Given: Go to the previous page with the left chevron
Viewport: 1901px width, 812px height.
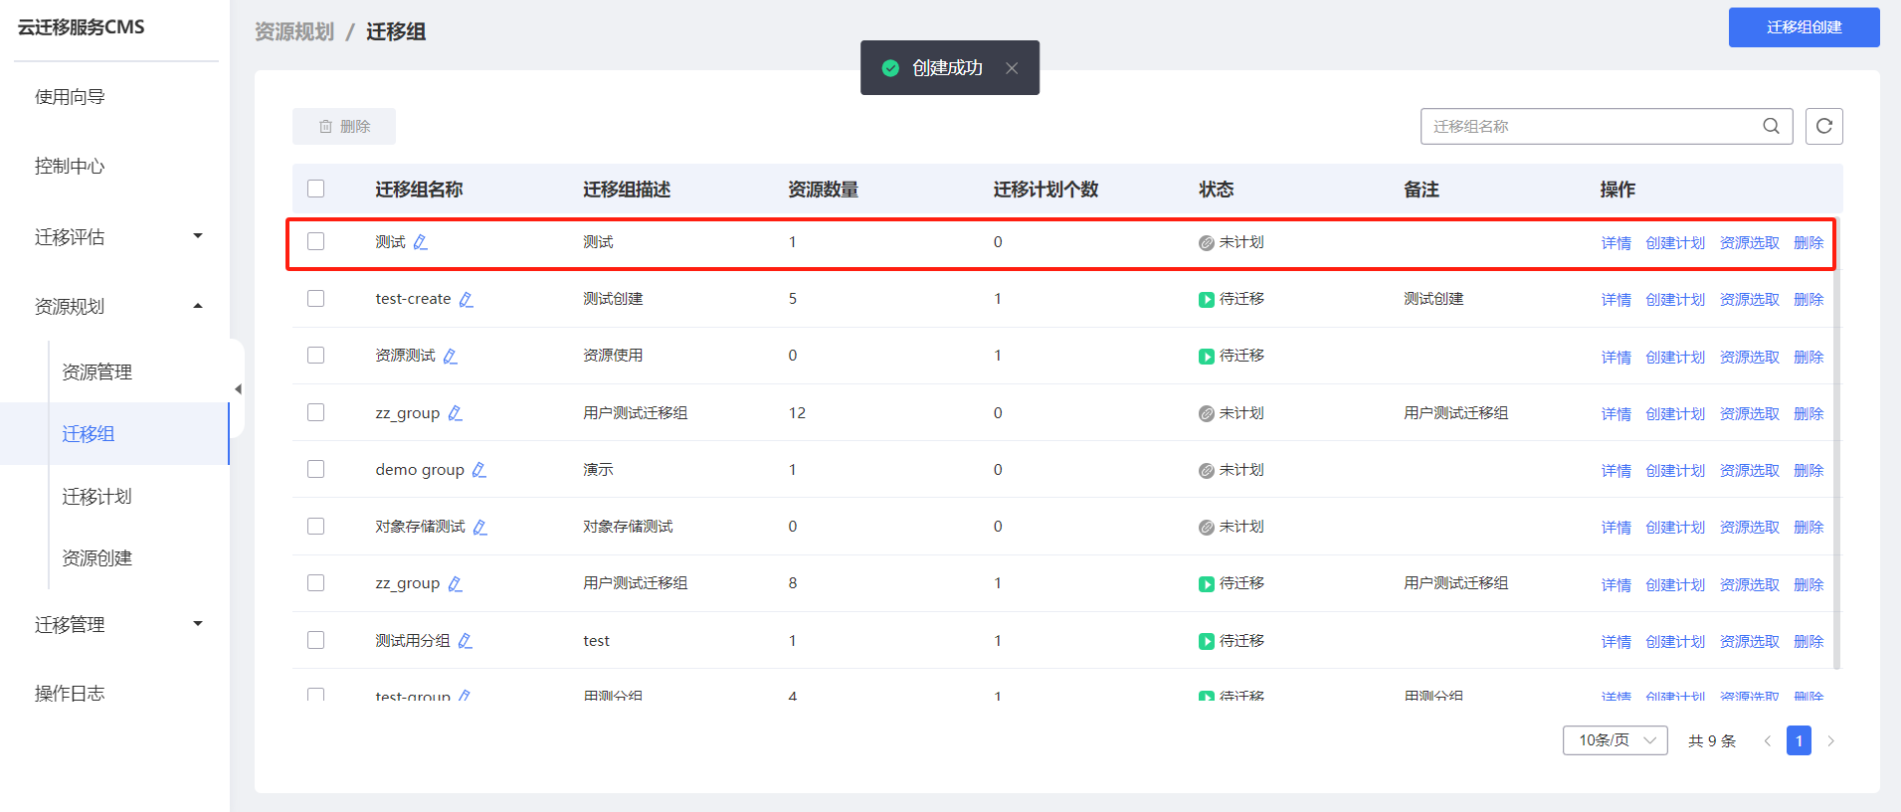Looking at the screenshot, I should click(x=1767, y=741).
